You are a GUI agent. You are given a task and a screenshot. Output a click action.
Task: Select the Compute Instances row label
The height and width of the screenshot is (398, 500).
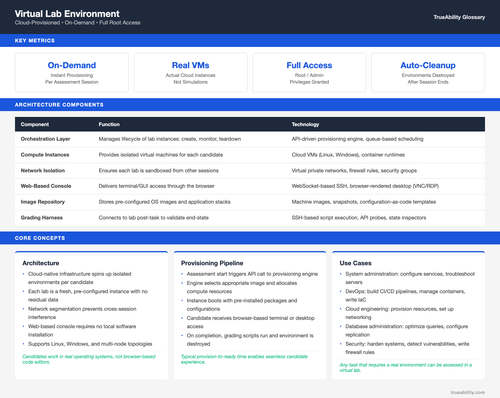(x=45, y=155)
